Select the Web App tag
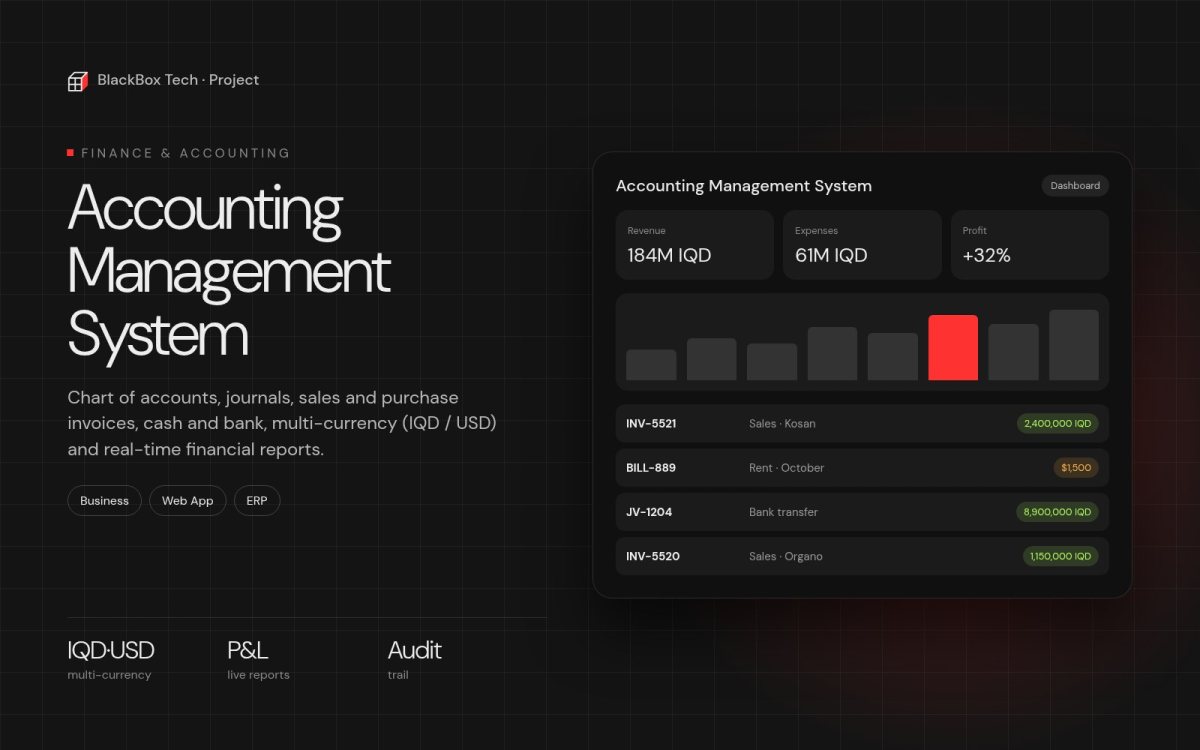 pyautogui.click(x=188, y=501)
